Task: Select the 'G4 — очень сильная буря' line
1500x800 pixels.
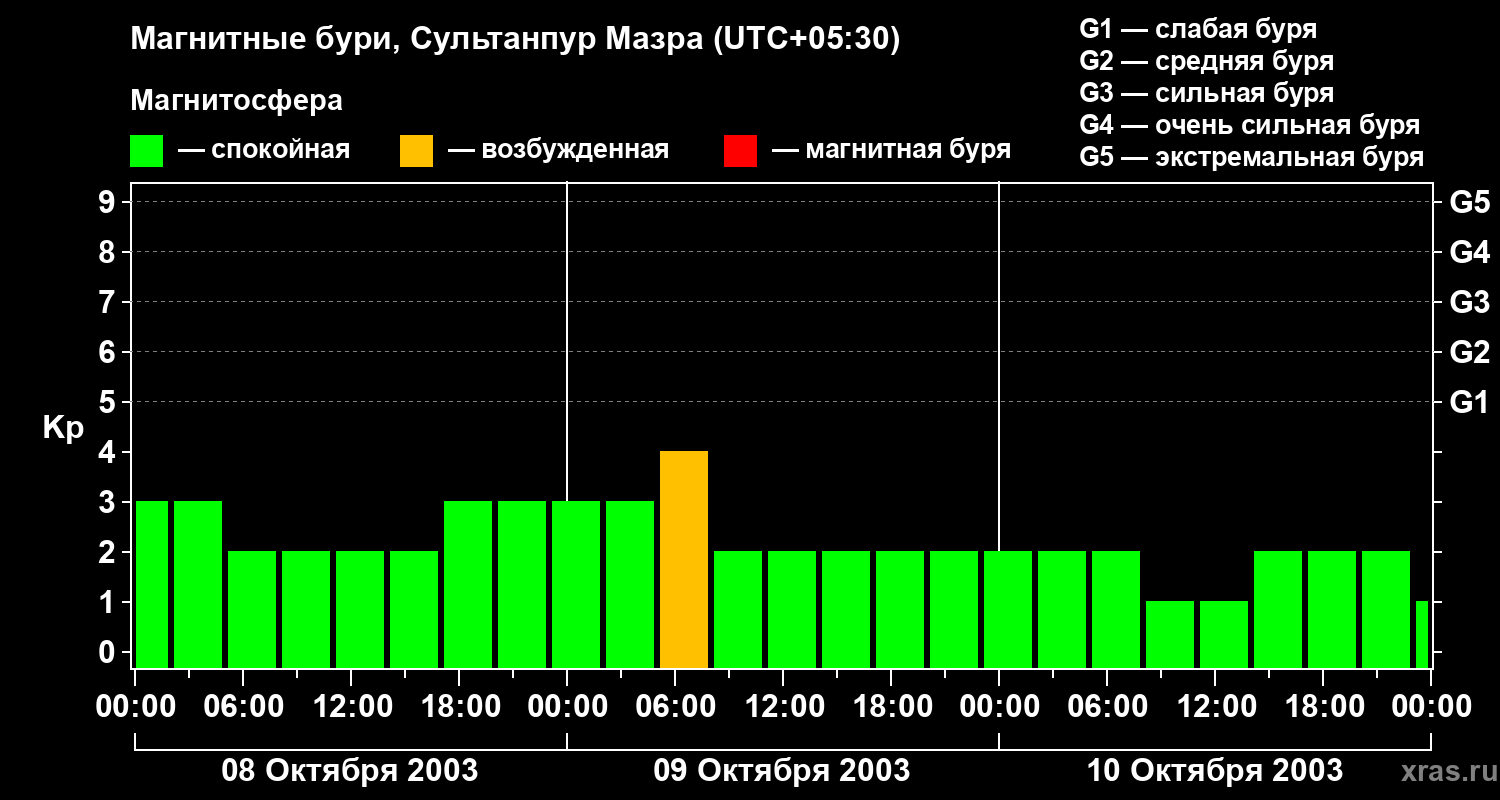Action: (x=1250, y=125)
